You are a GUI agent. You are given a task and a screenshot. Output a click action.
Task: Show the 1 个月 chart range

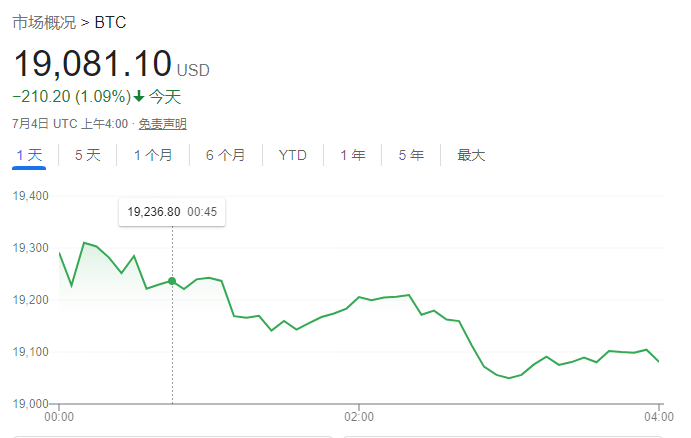tap(153, 155)
